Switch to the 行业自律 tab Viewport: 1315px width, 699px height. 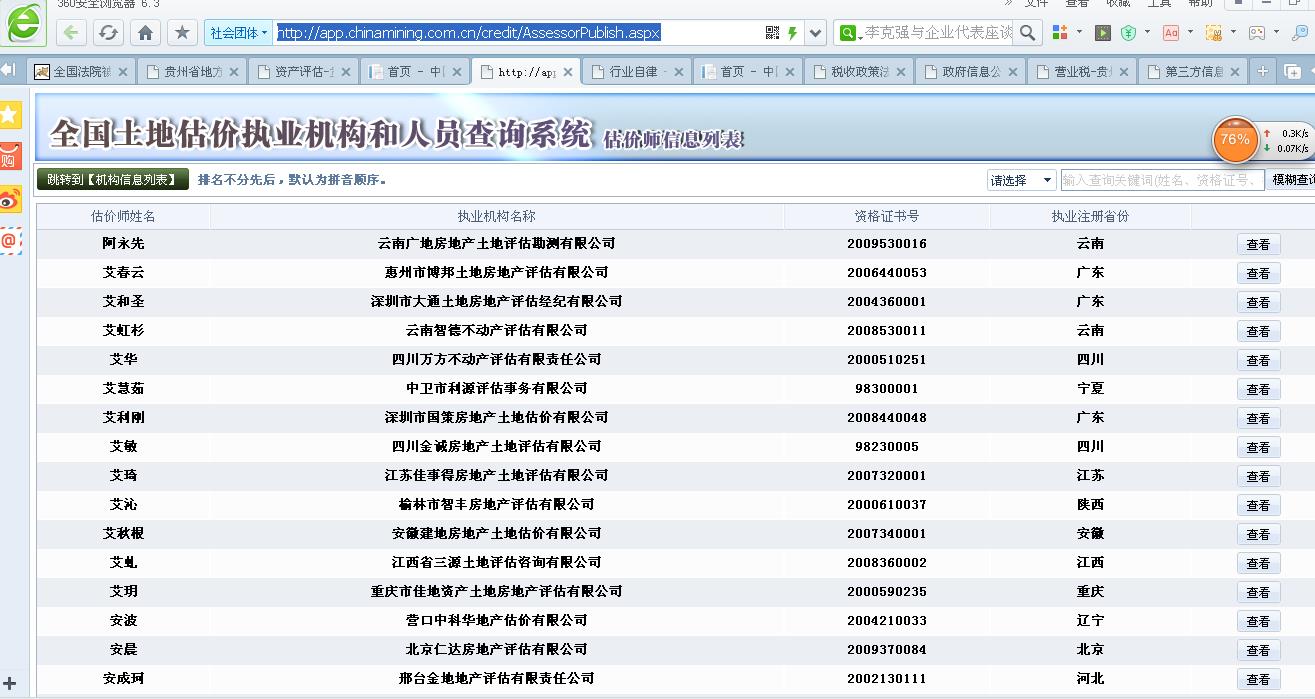(636, 72)
